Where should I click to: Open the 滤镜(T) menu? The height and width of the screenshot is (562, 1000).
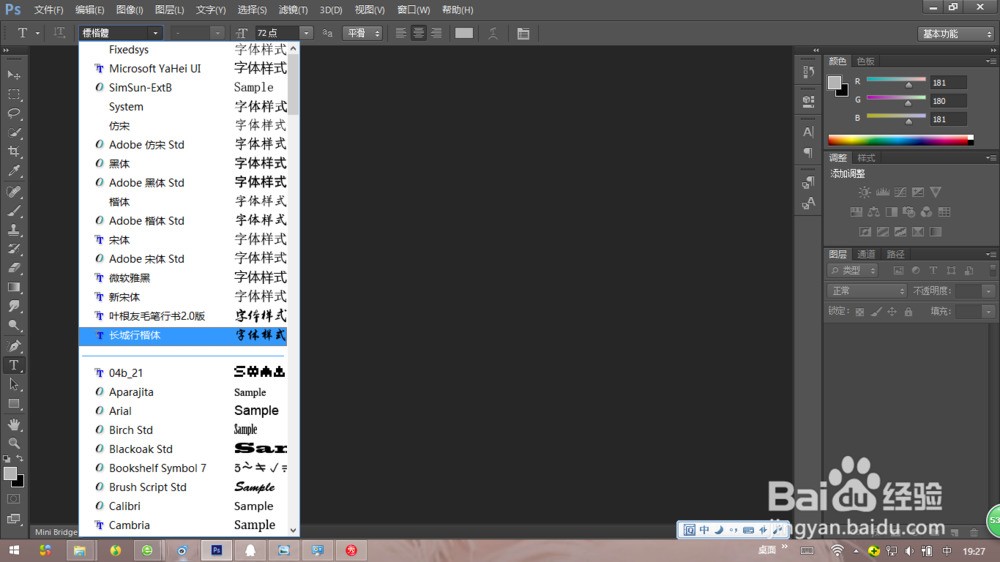pos(293,10)
